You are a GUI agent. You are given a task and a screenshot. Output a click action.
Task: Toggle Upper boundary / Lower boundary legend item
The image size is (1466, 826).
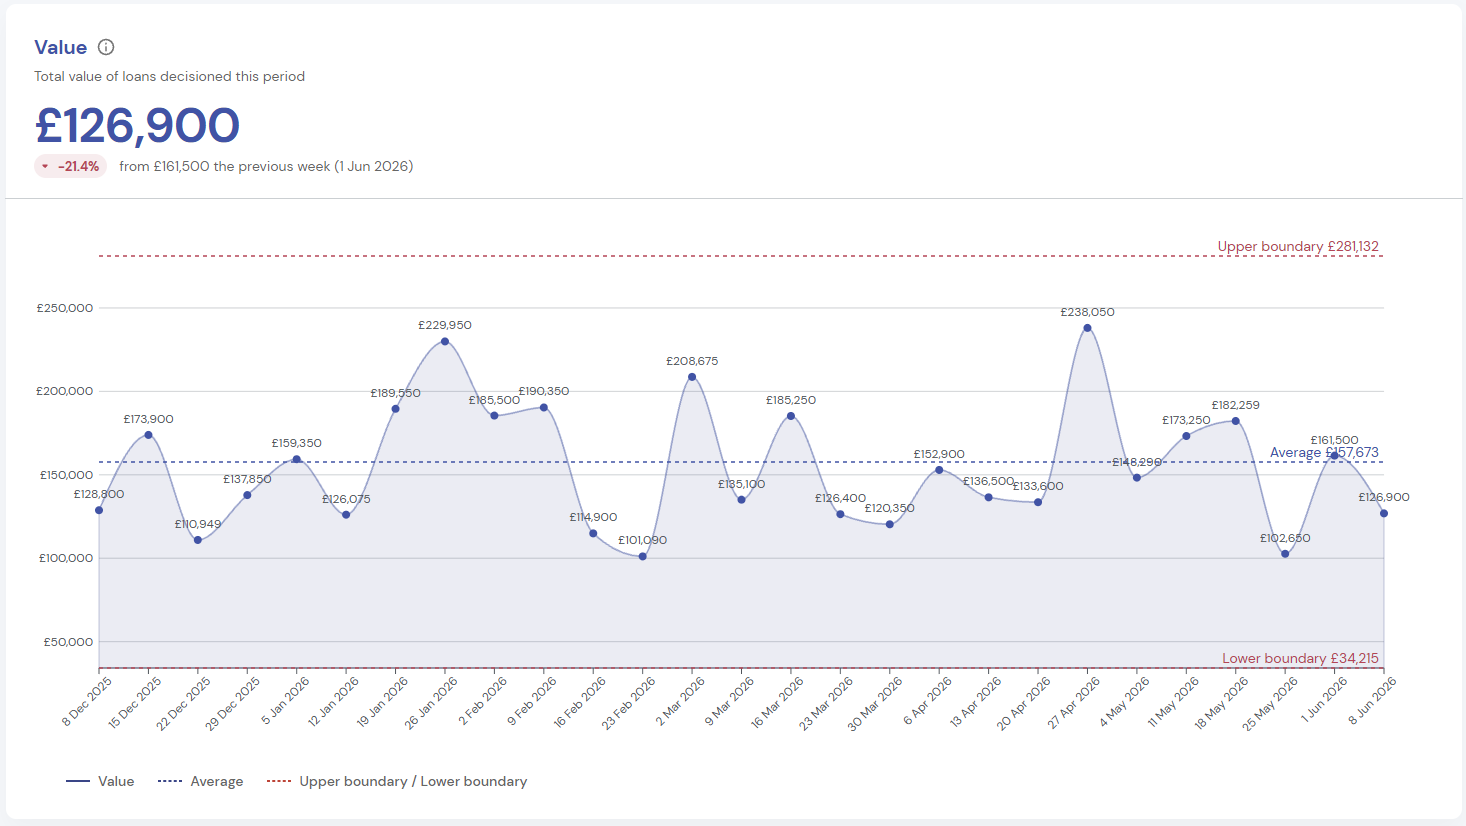click(x=397, y=781)
